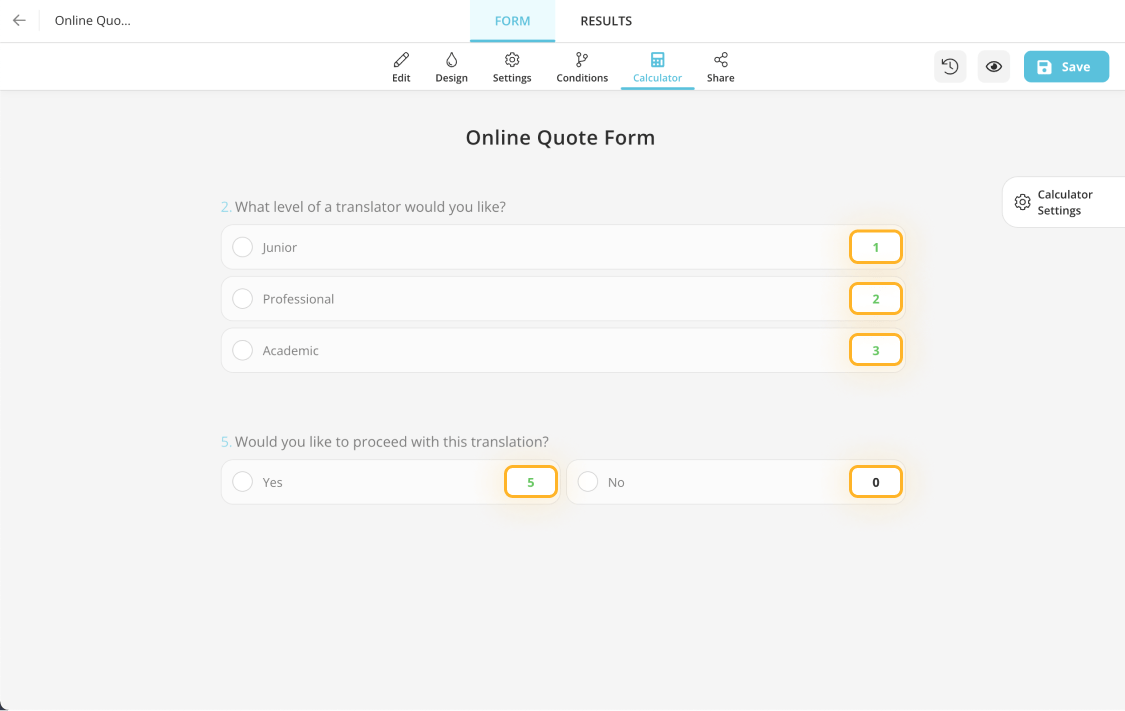Choose No to decline the translation
Image resolution: width=1125 pixels, height=711 pixels.
[587, 481]
